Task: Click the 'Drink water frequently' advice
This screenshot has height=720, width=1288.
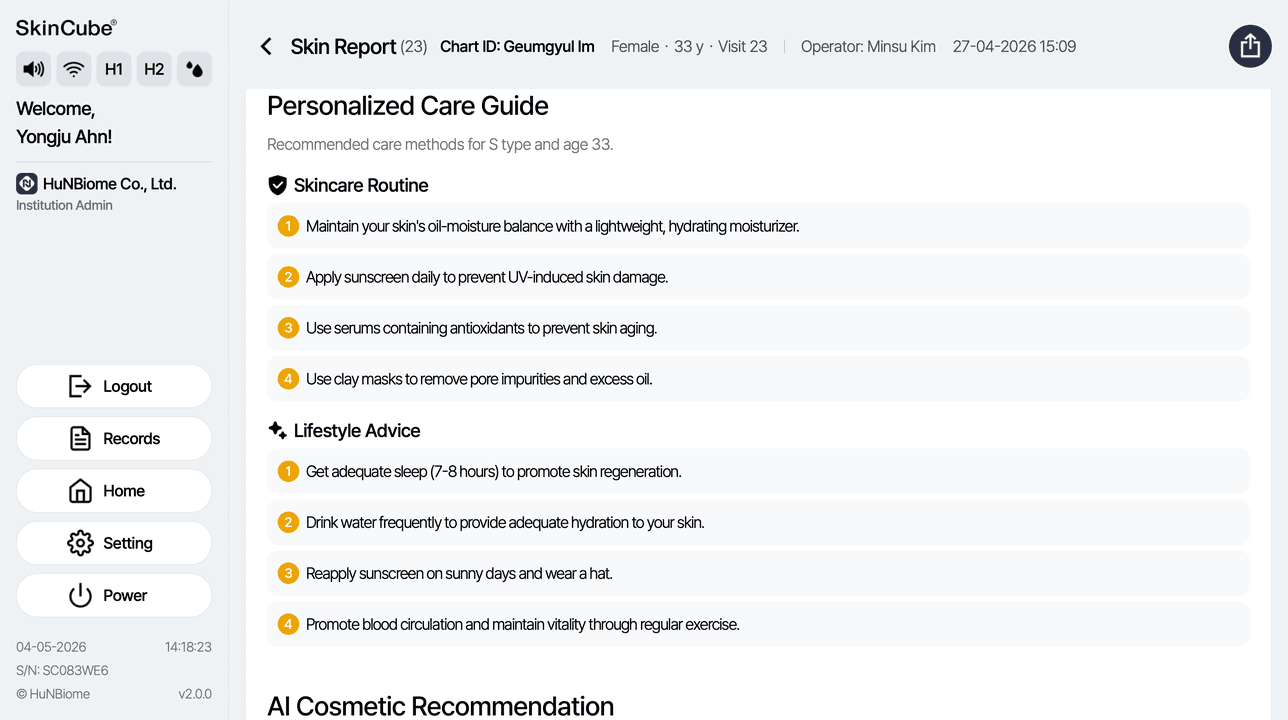Action: 758,522
